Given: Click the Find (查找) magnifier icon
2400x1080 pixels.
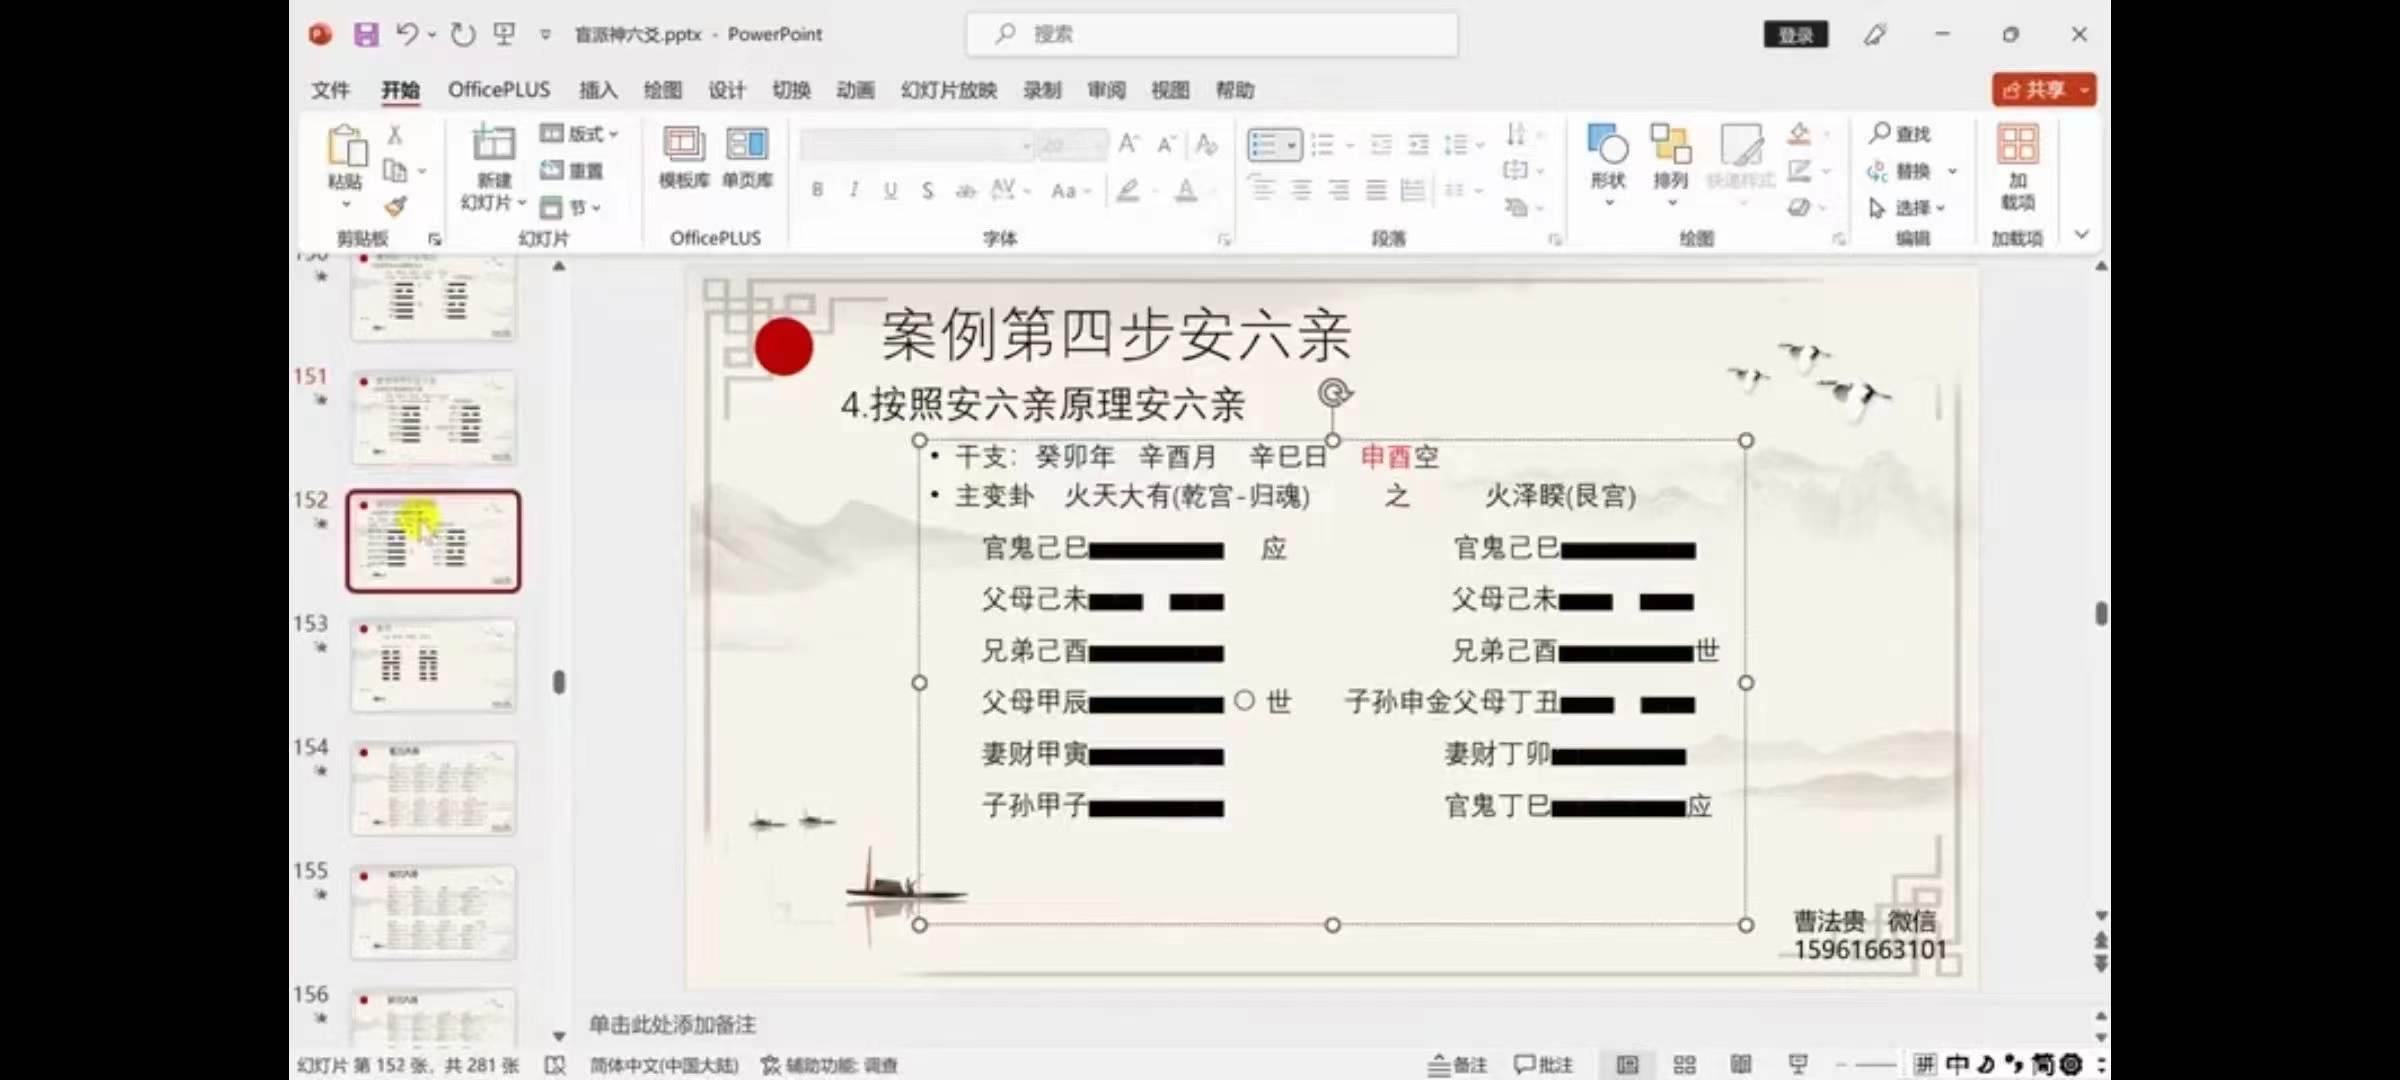Looking at the screenshot, I should tap(1880, 133).
